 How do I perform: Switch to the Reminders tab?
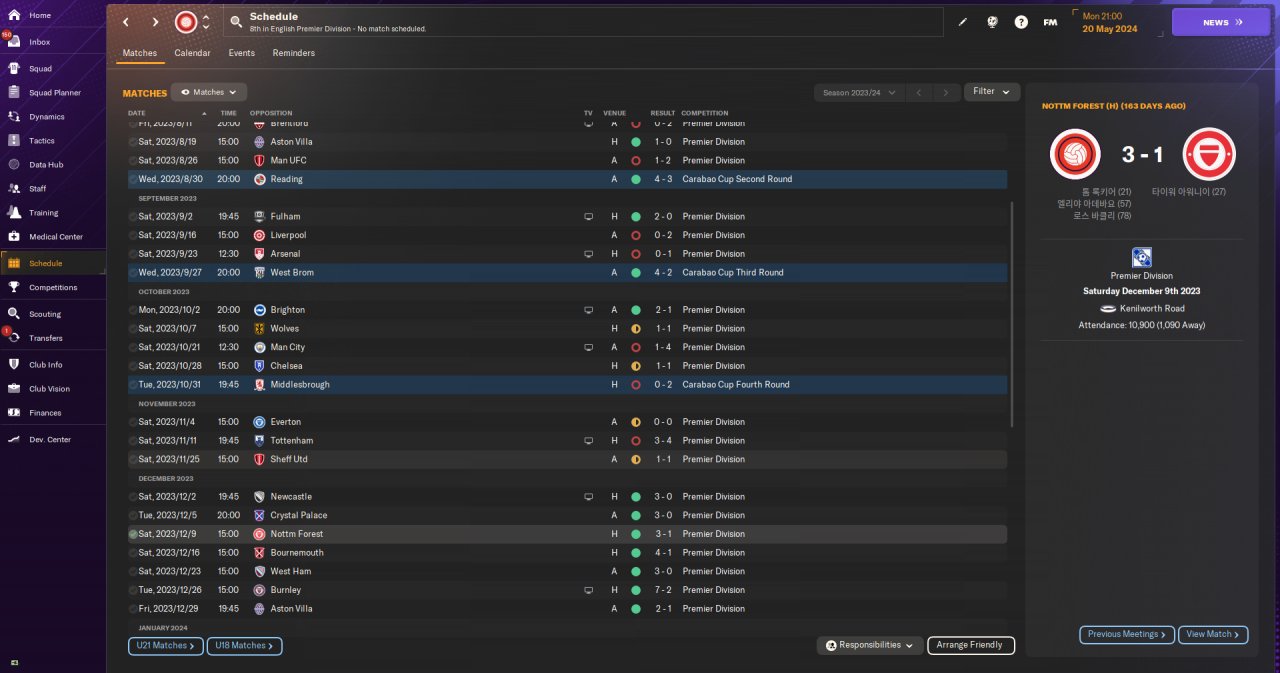pyautogui.click(x=294, y=53)
